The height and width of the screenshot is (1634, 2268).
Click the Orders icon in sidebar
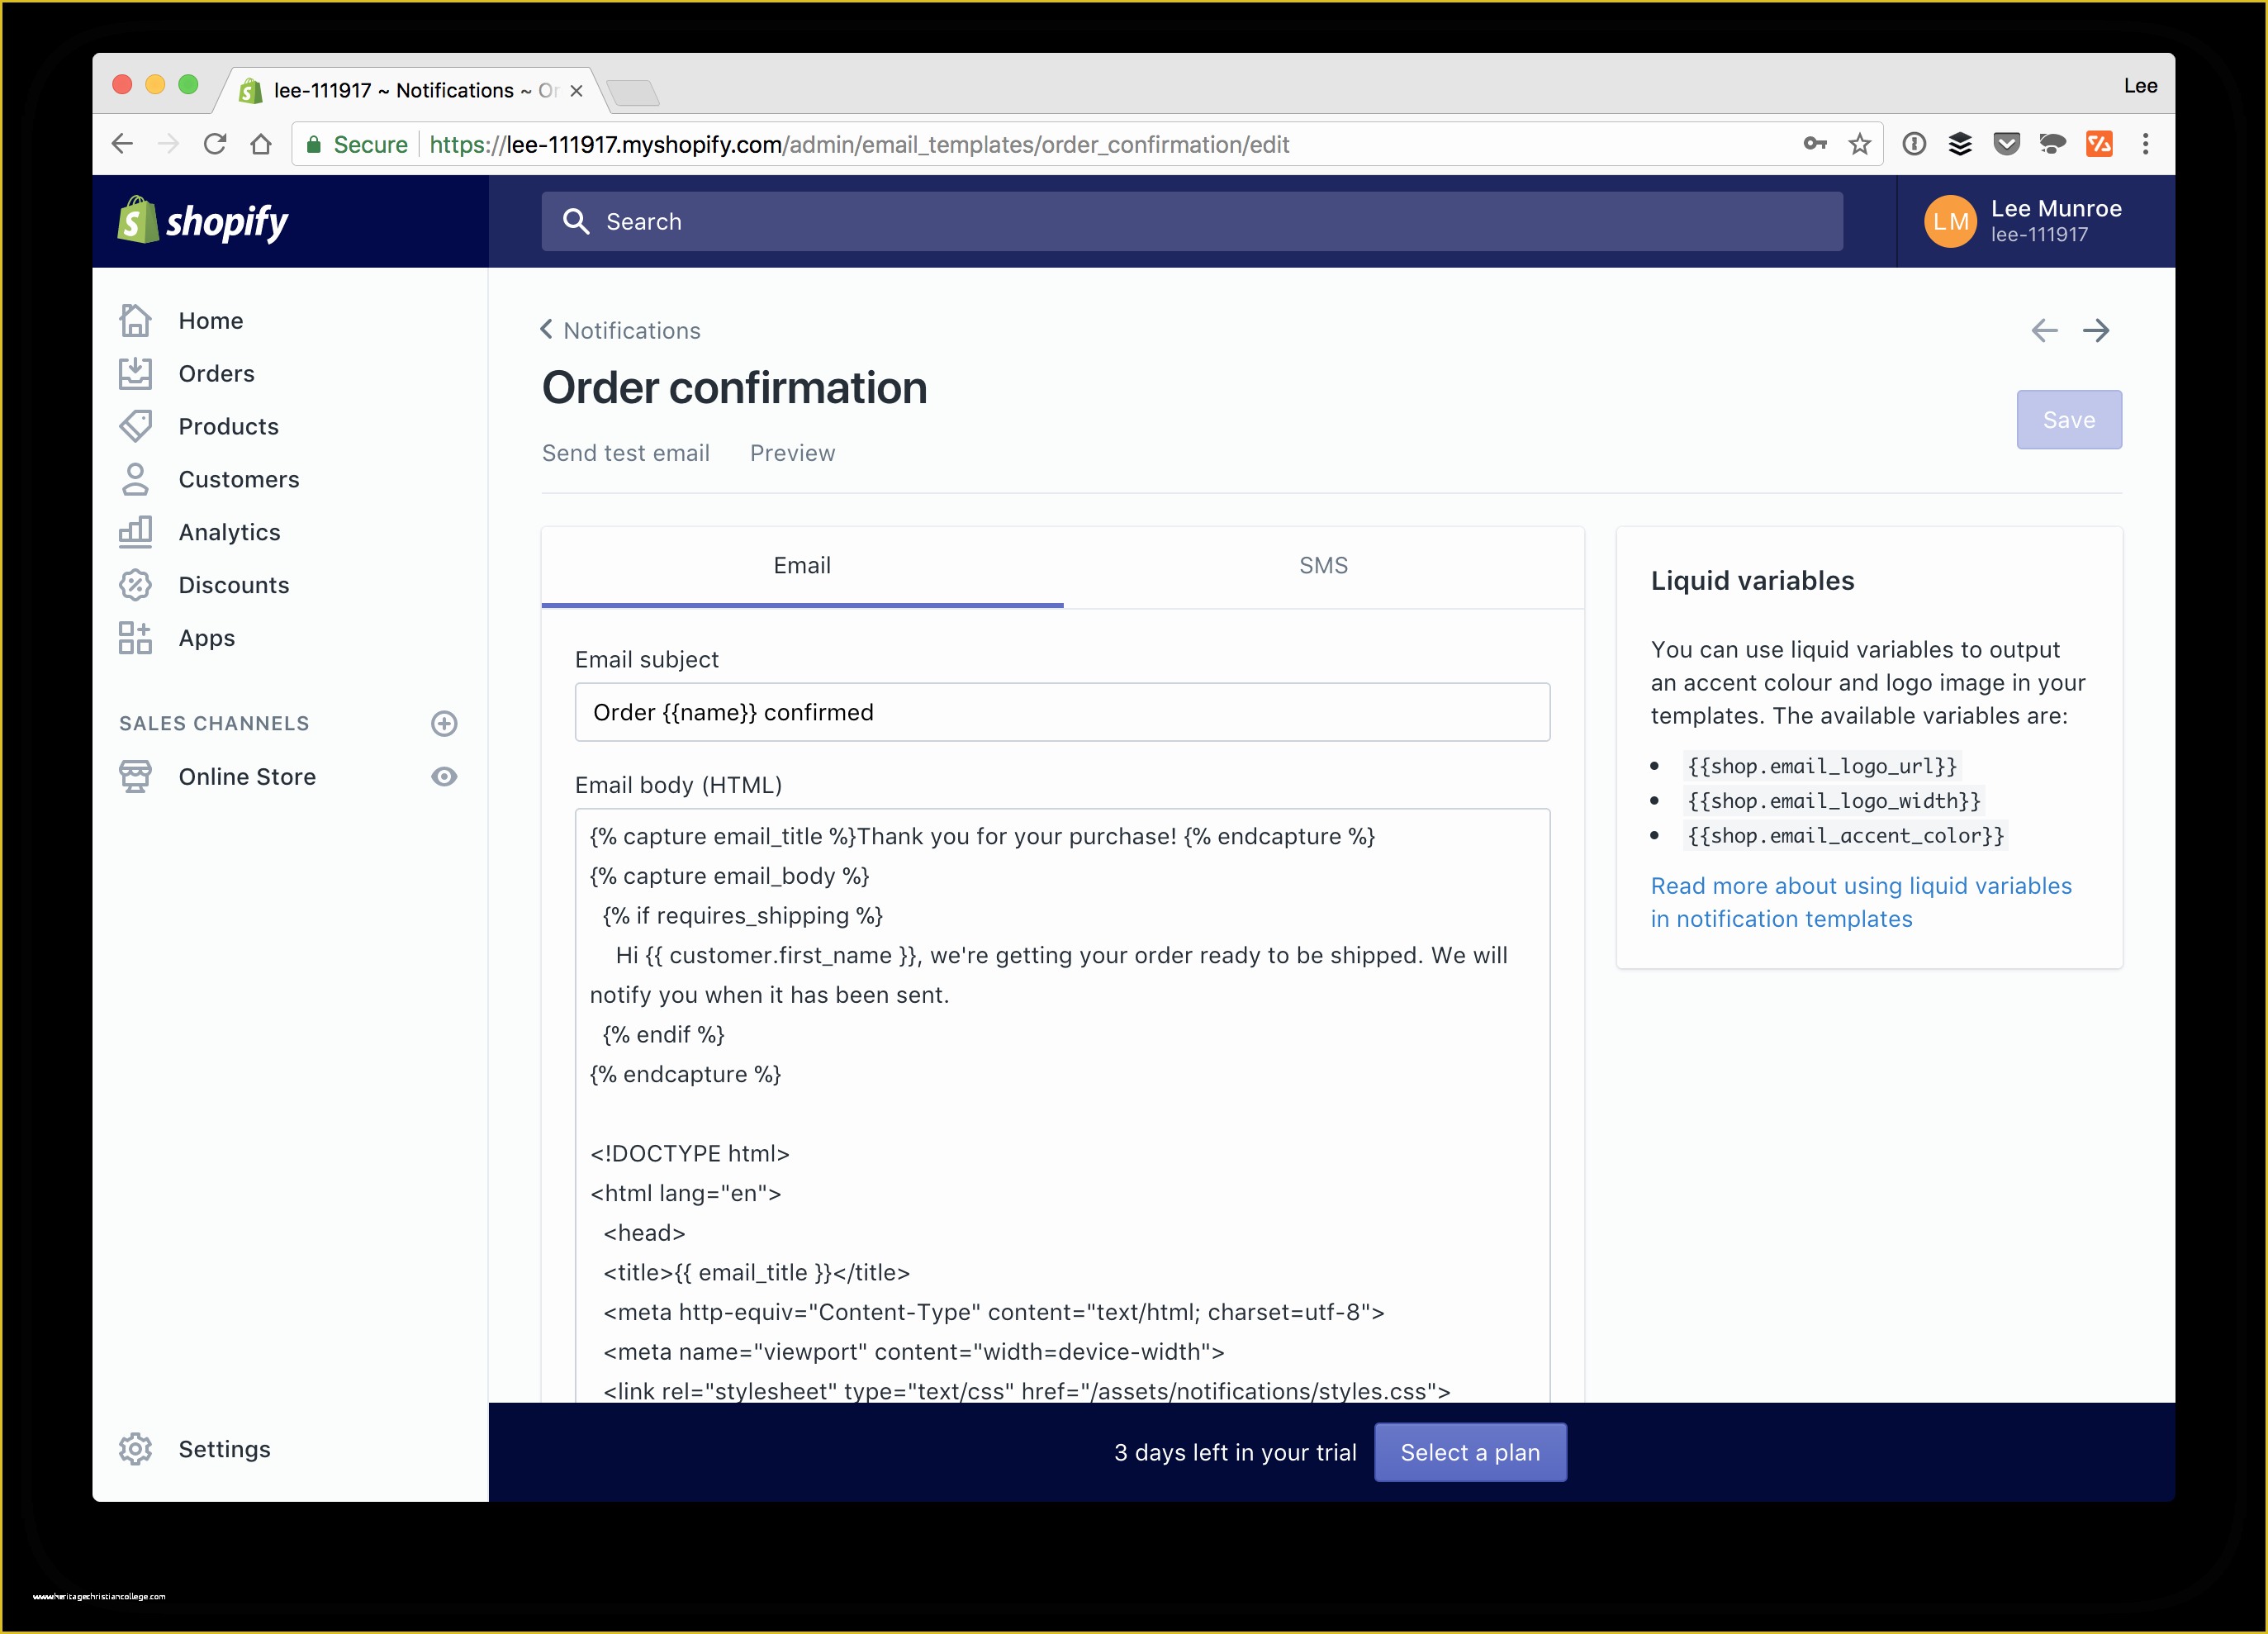[137, 373]
